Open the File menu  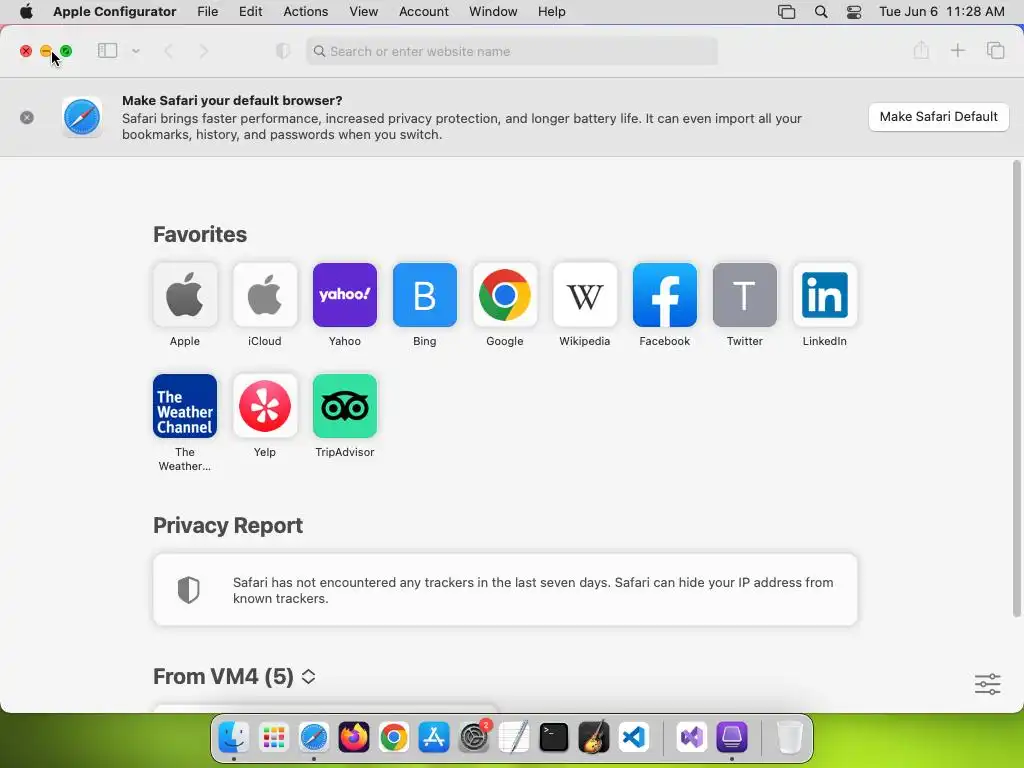coord(208,12)
